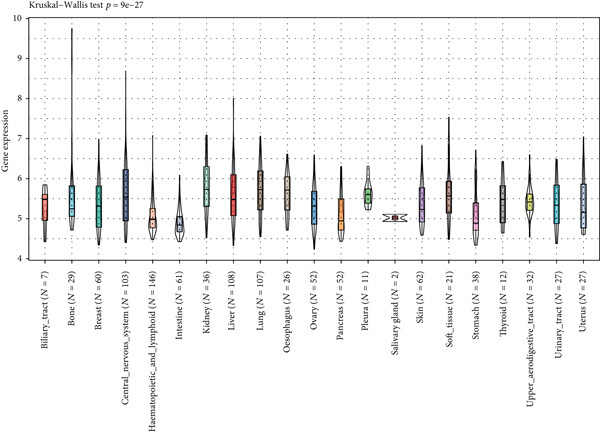
Task: Select the Liver (N = 108) label
Action: click(x=233, y=301)
